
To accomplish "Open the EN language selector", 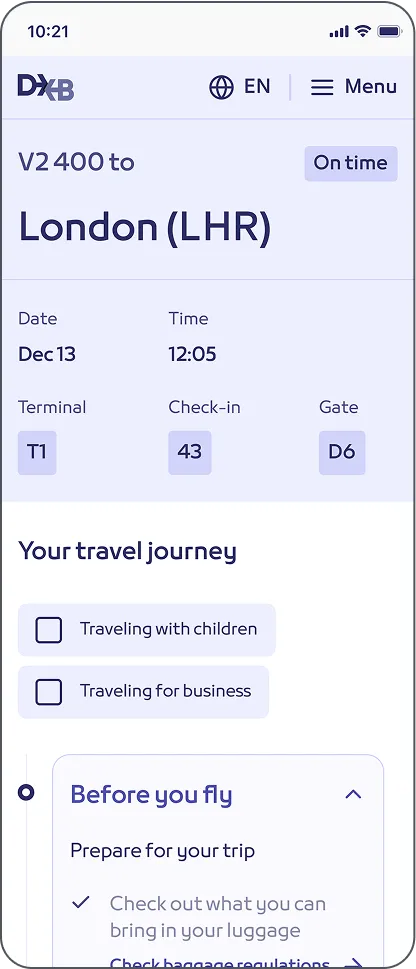I will [x=257, y=87].
